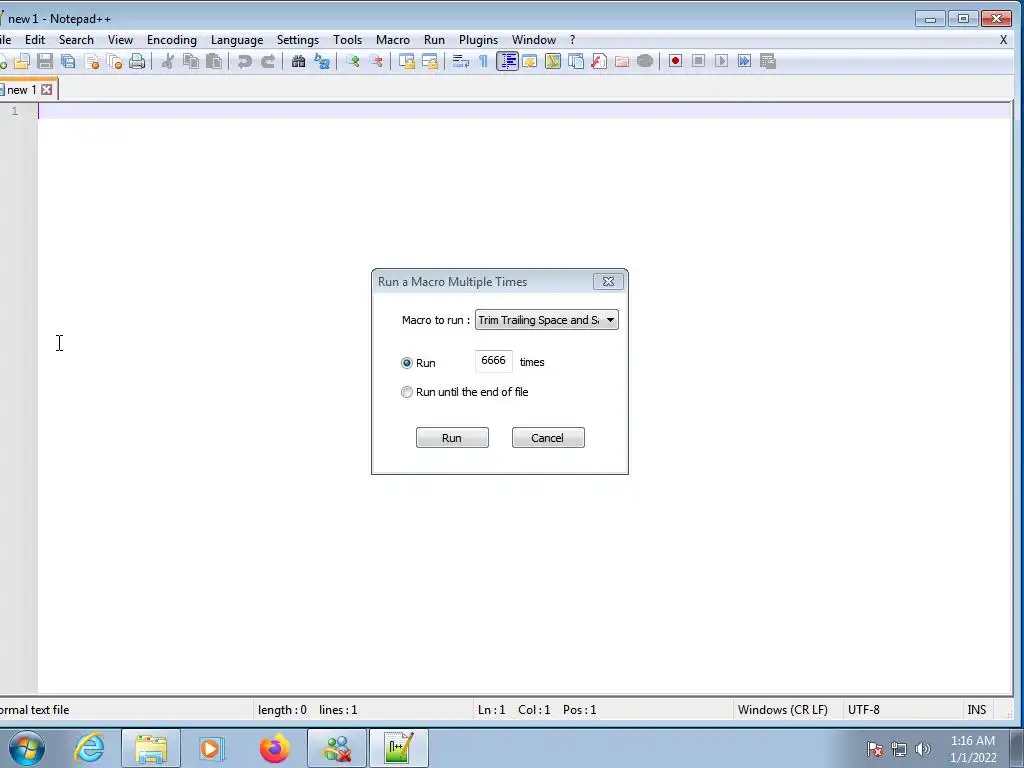The image size is (1024, 768).
Task: Click the Save Recorded Macro icon
Action: tap(768, 61)
